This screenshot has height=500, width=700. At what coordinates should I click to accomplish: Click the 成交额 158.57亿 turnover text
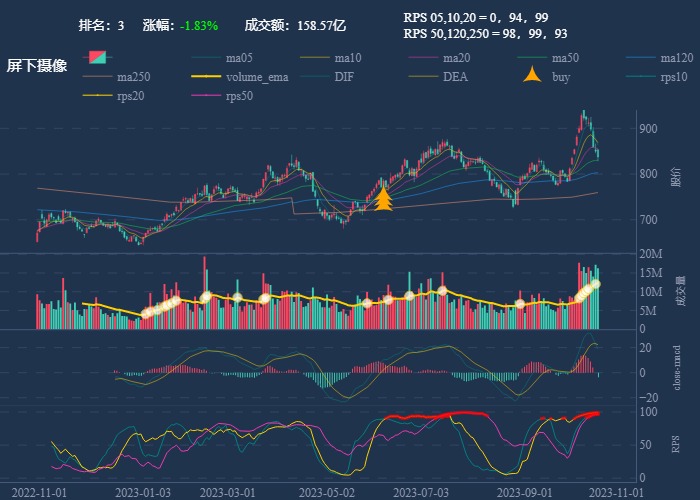(295, 25)
